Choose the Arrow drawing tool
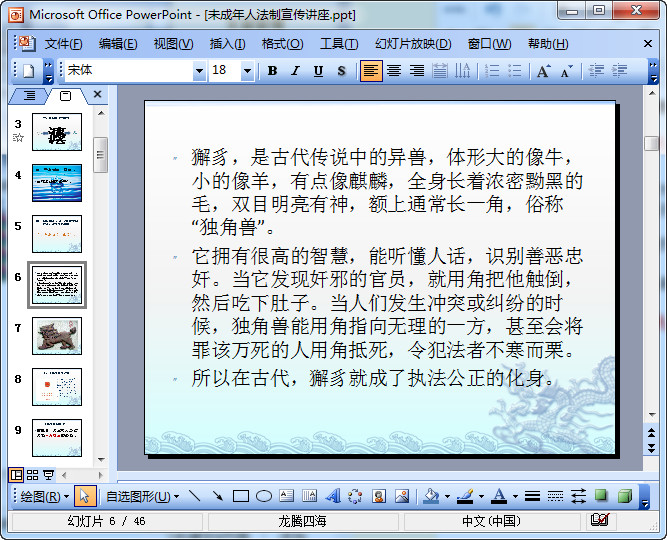The height and width of the screenshot is (540, 667). click(218, 496)
